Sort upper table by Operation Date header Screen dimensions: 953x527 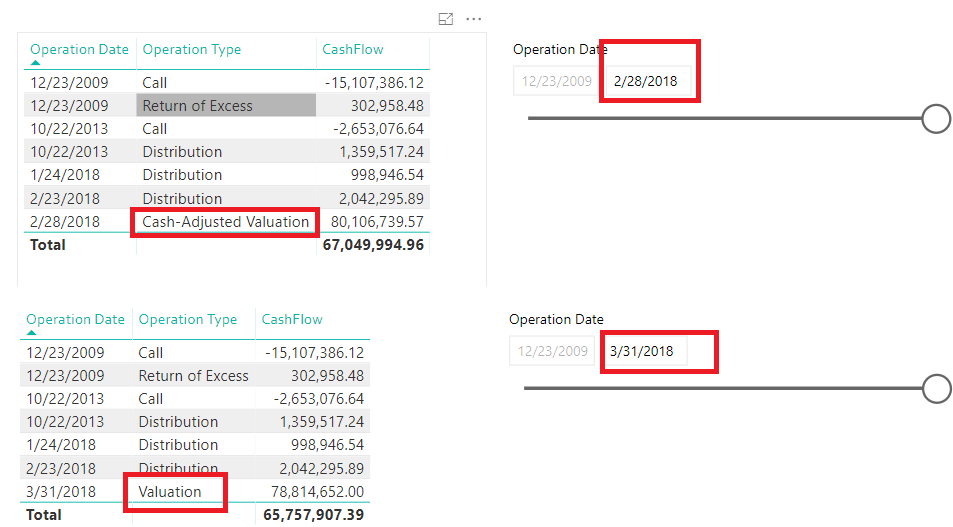pos(80,49)
